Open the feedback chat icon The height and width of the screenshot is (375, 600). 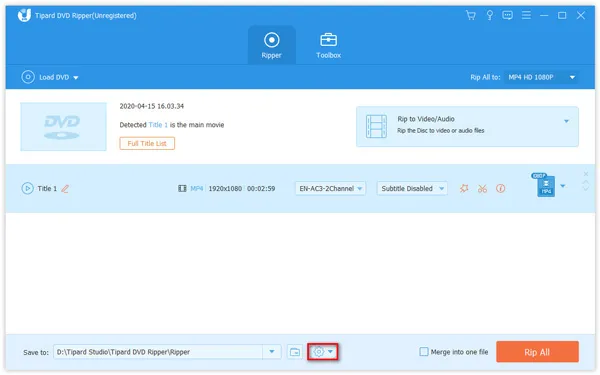click(x=507, y=15)
